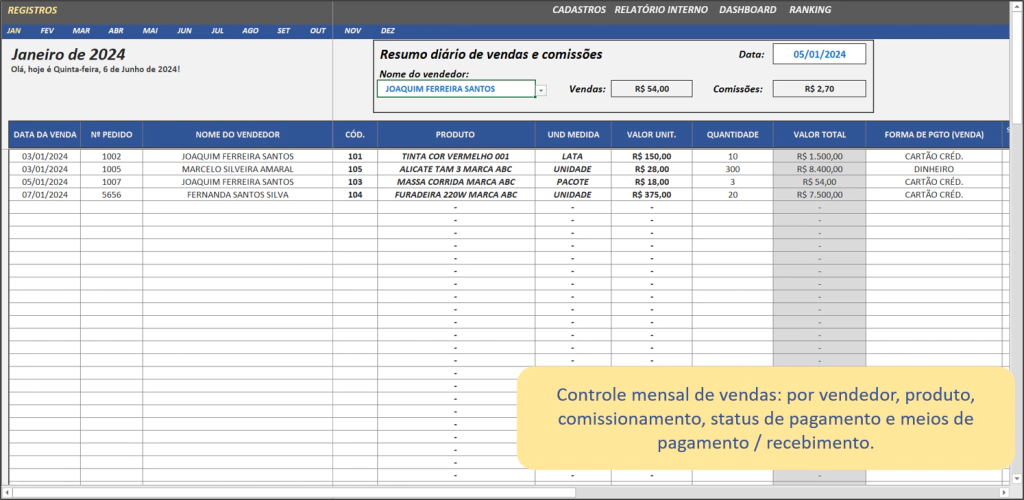Image resolution: width=1024 pixels, height=500 pixels.
Task: Select the MARCELO SILVEIRA AMARAL cell
Action: coord(238,169)
